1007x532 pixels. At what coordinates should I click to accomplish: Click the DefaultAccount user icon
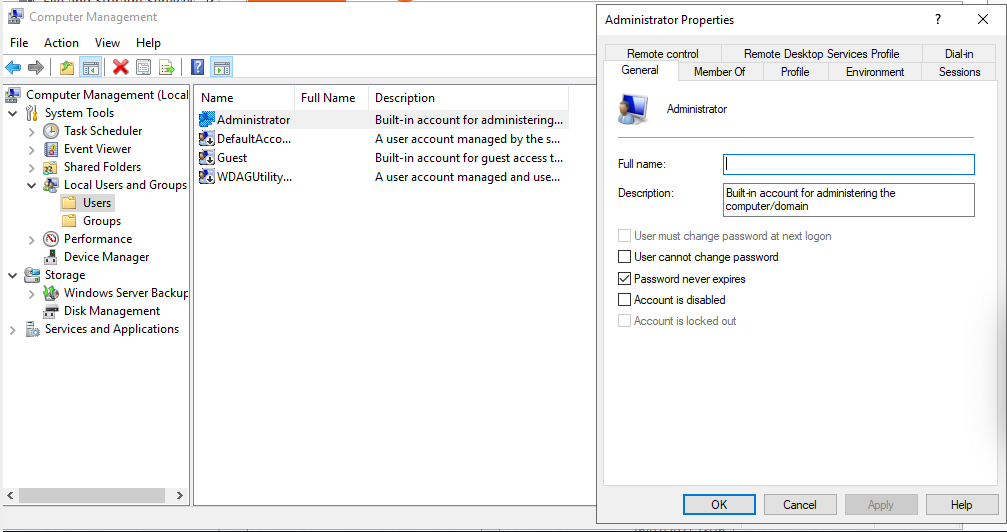(x=207, y=139)
